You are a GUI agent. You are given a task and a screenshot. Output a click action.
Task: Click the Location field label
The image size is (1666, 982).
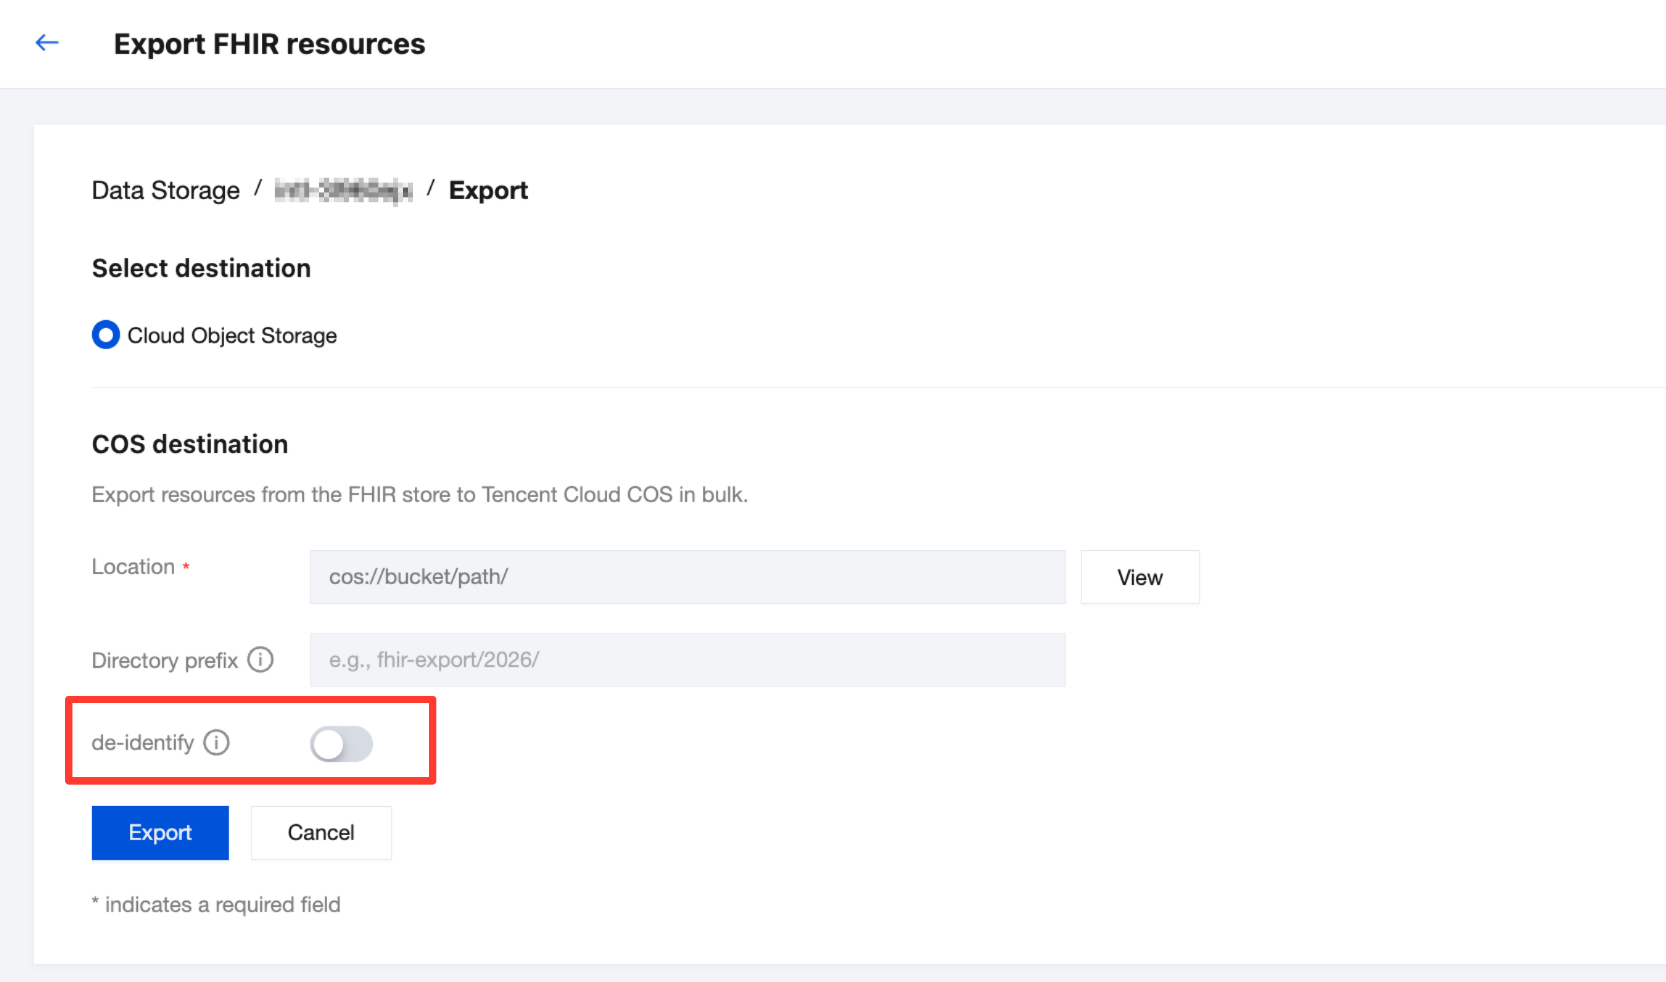point(133,567)
